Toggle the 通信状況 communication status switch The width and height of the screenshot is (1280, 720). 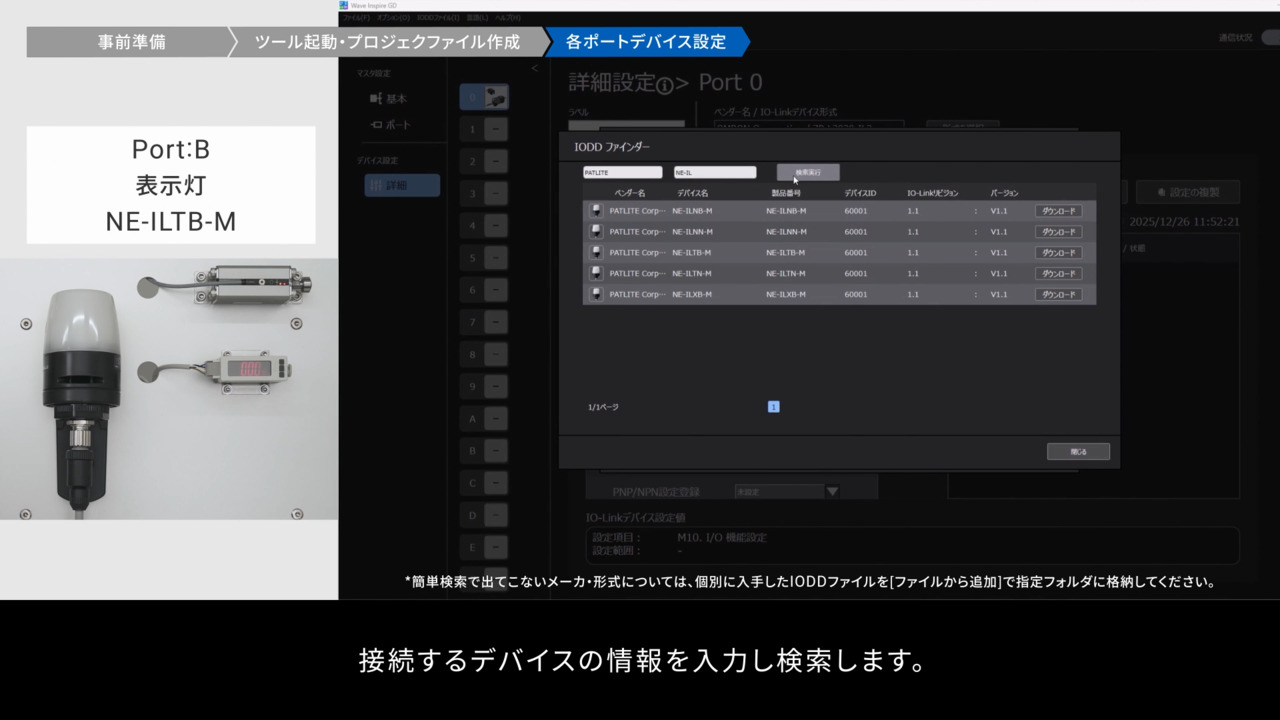click(x=1269, y=38)
